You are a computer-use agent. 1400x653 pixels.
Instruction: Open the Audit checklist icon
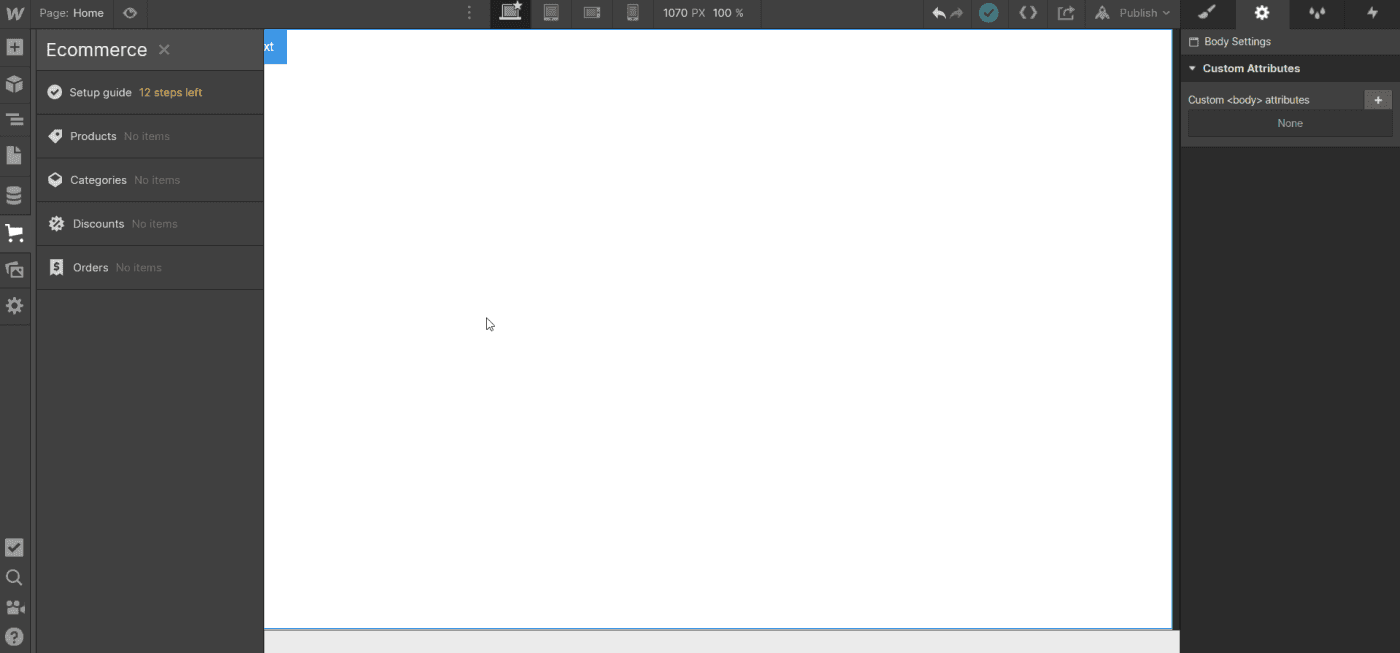[14, 548]
